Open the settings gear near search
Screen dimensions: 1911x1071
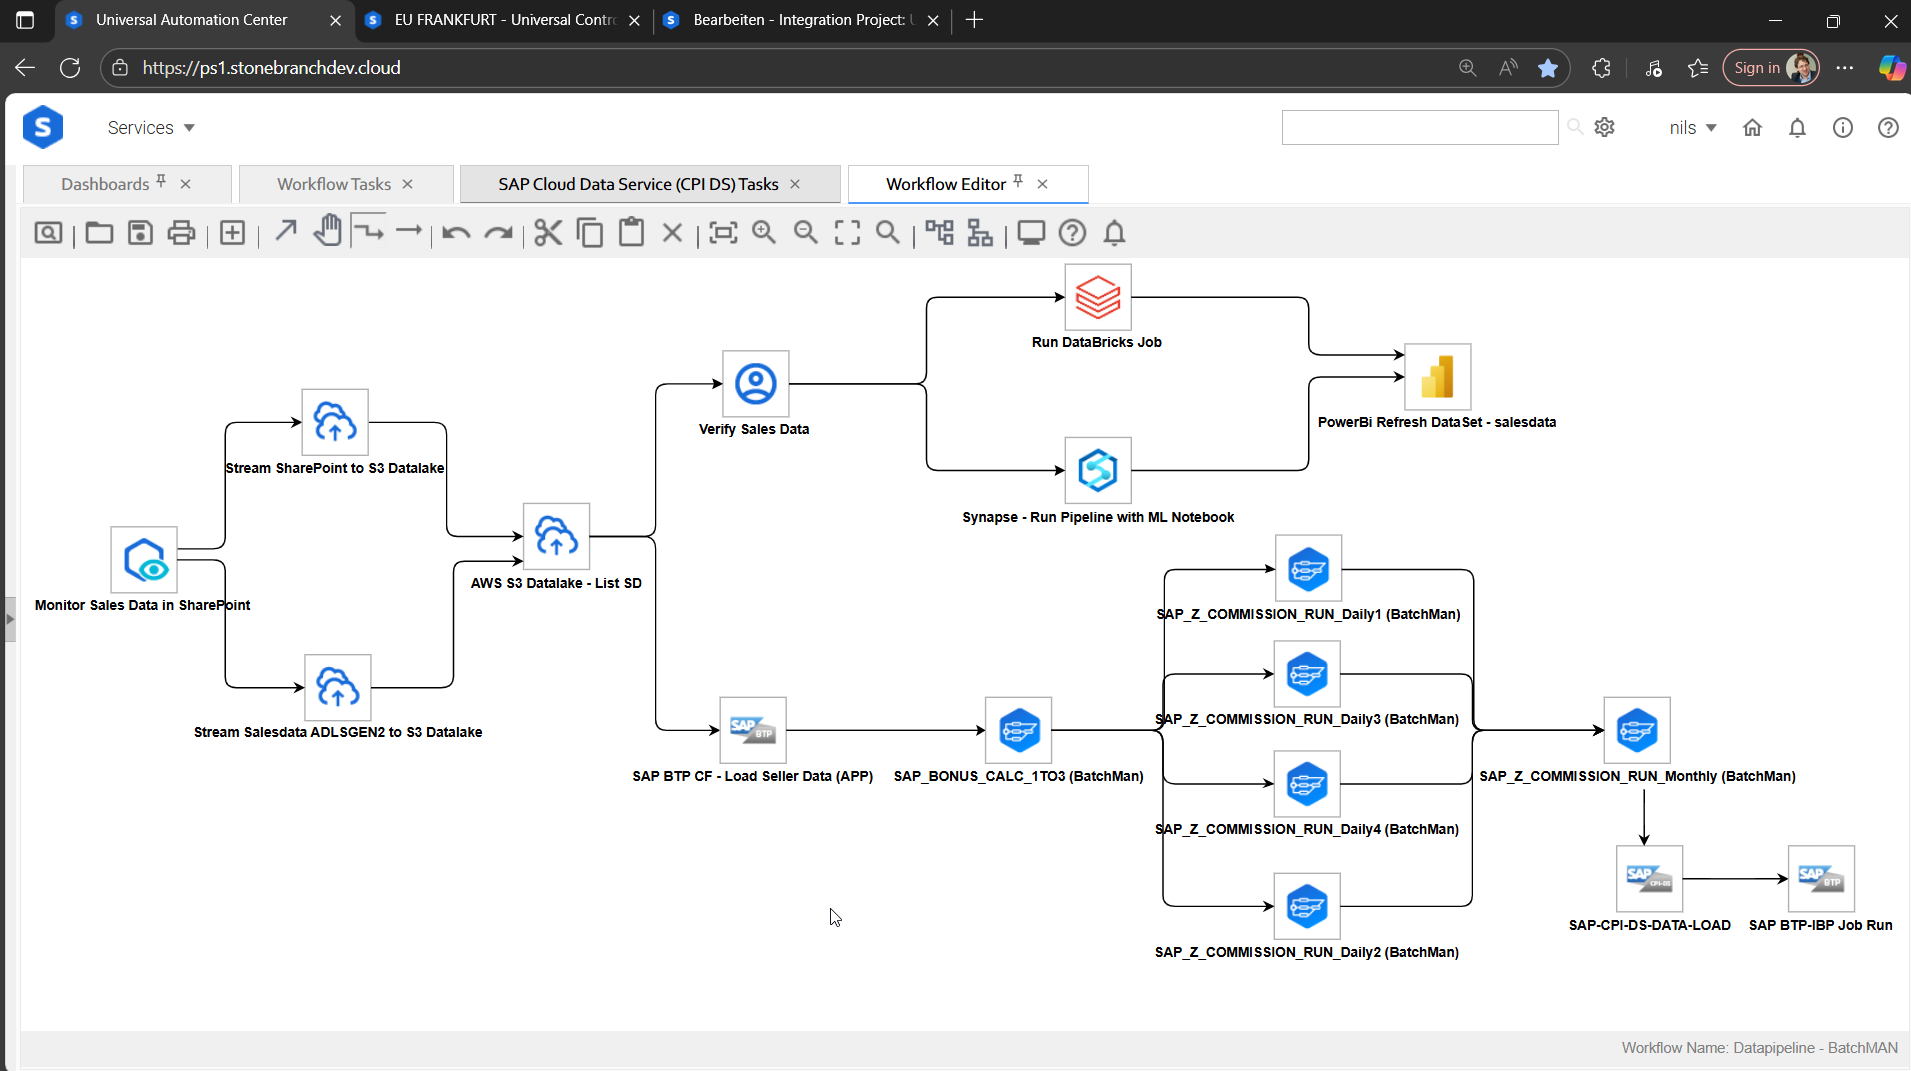pos(1605,127)
